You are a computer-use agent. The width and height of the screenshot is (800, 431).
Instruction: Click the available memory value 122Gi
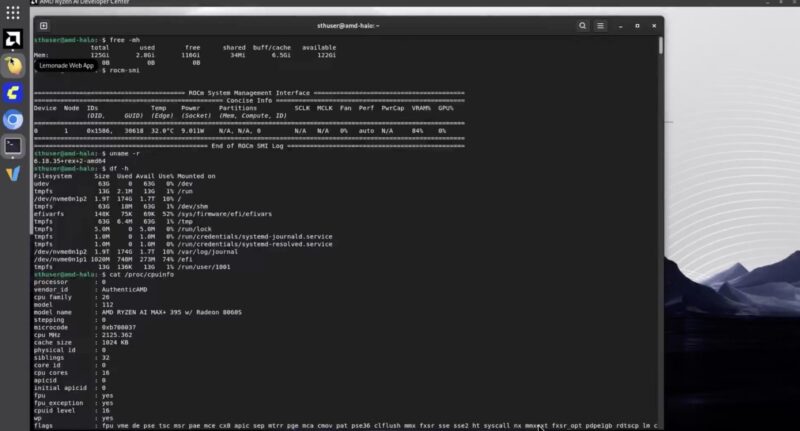click(x=327, y=55)
